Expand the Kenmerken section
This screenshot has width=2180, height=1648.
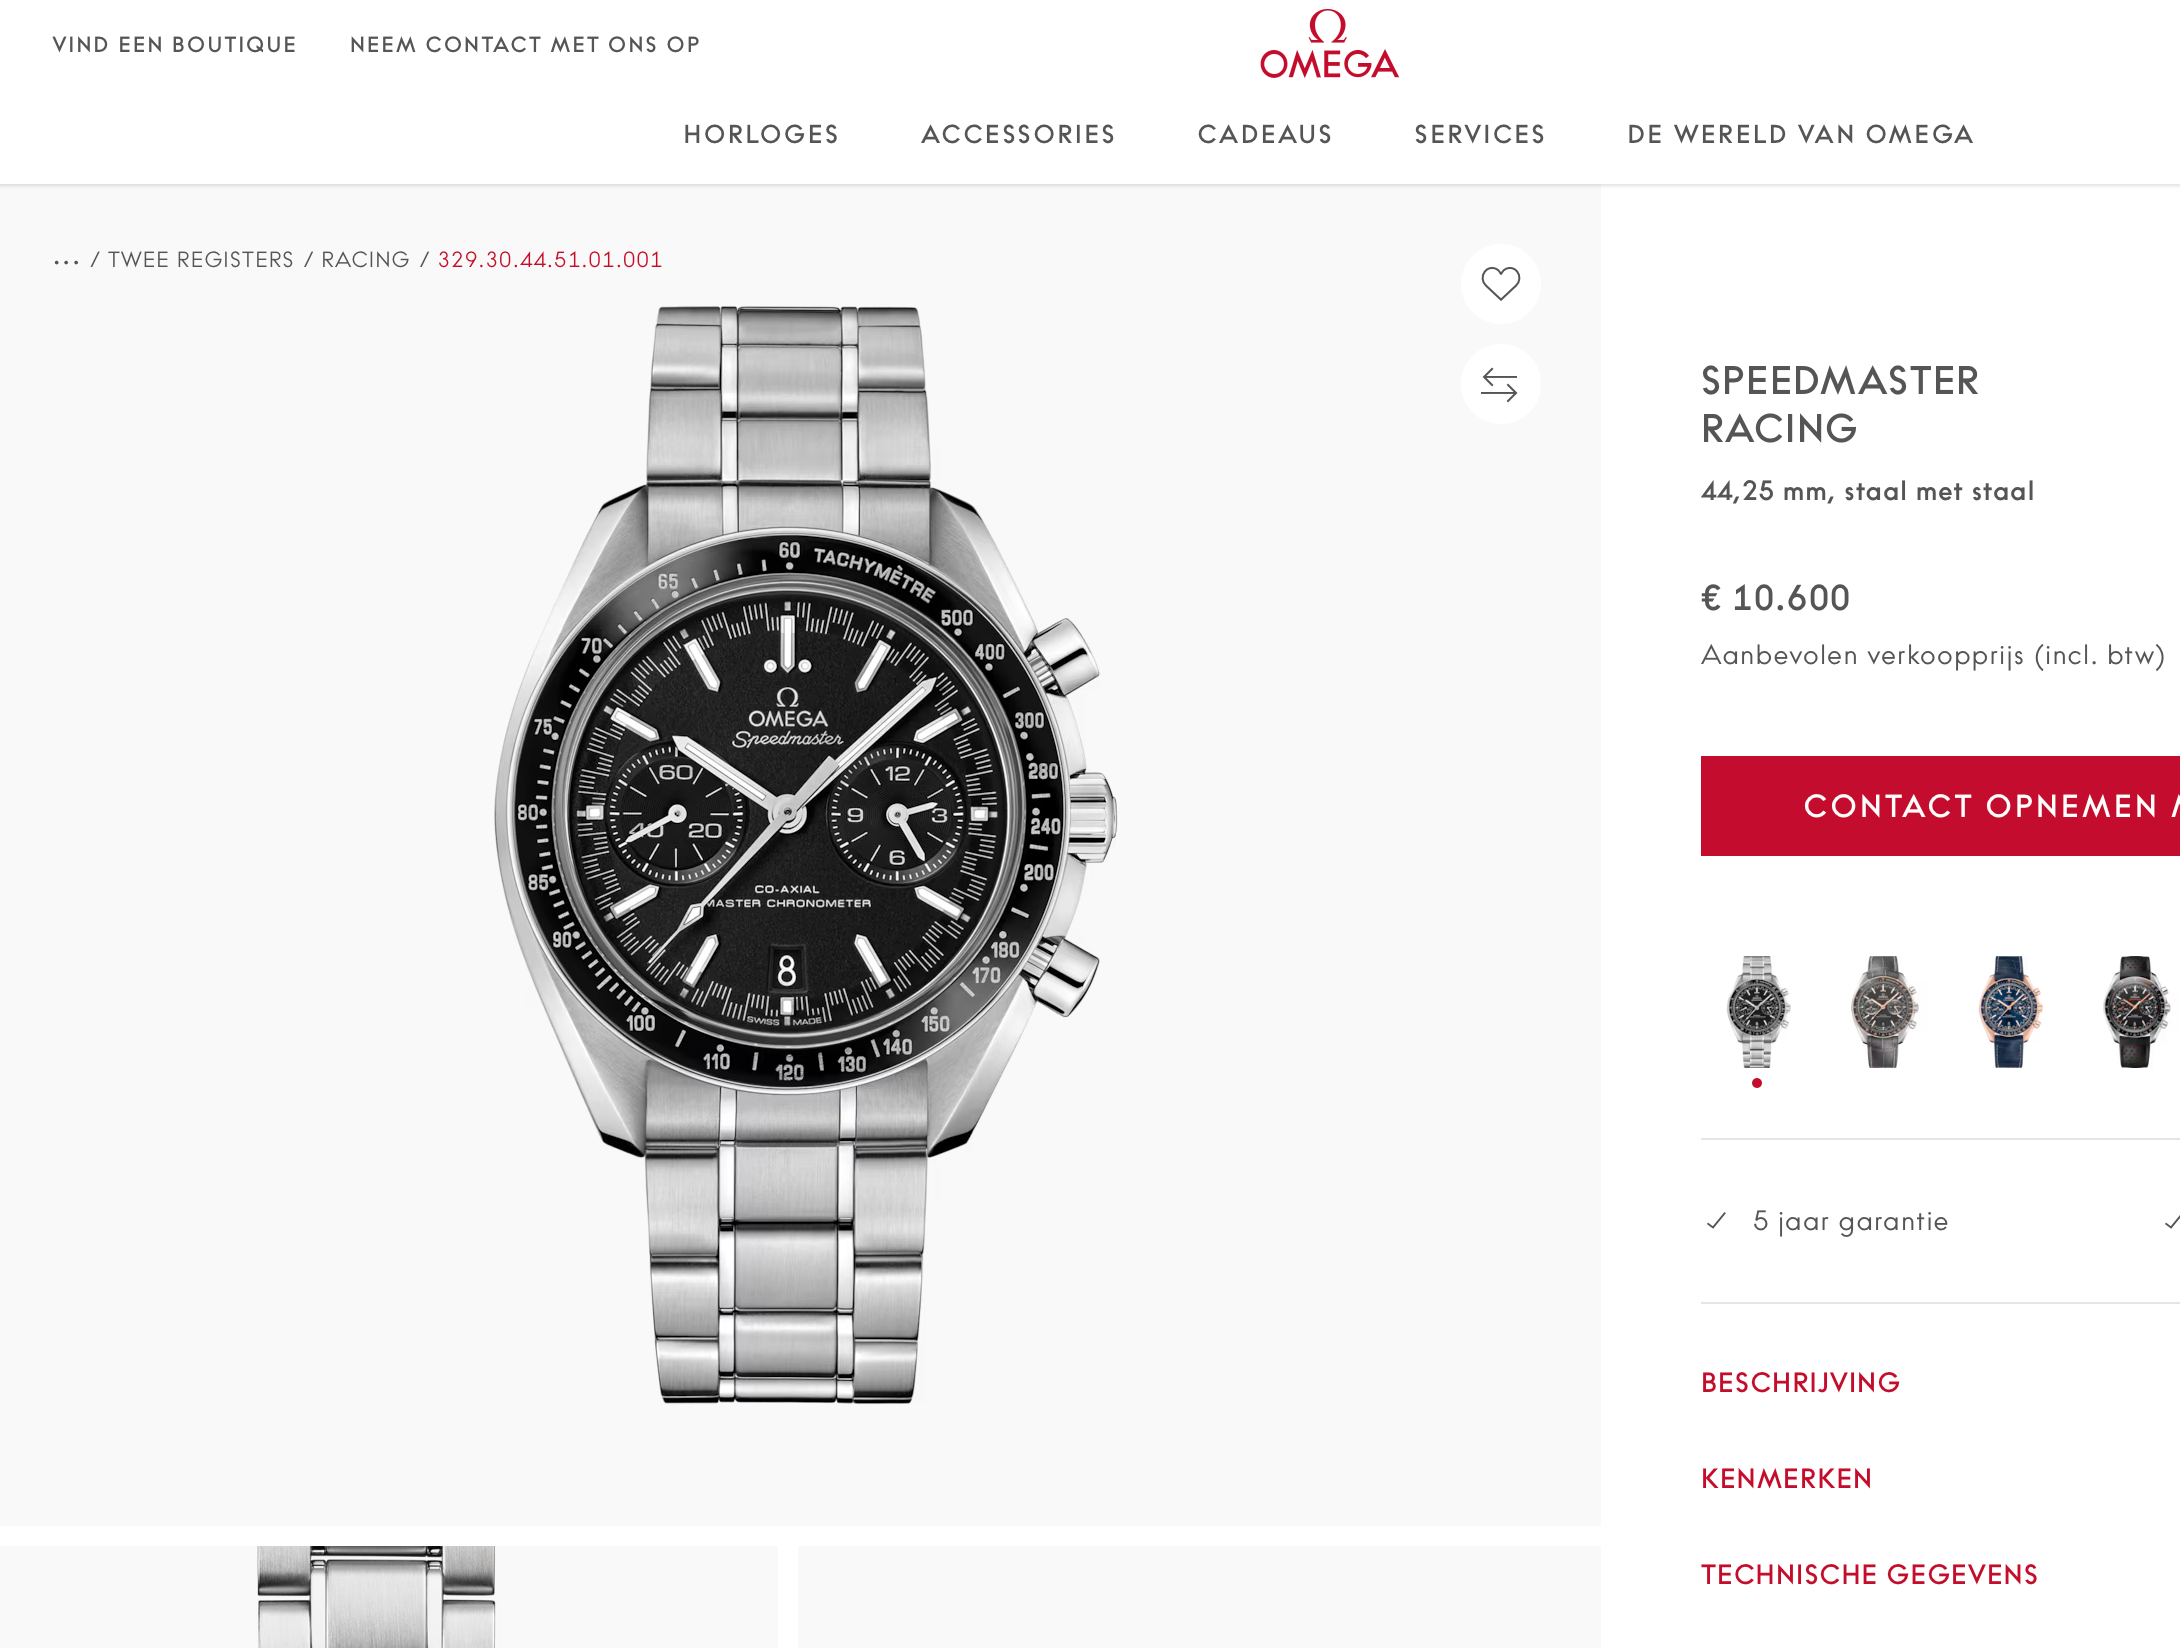click(x=1786, y=1479)
